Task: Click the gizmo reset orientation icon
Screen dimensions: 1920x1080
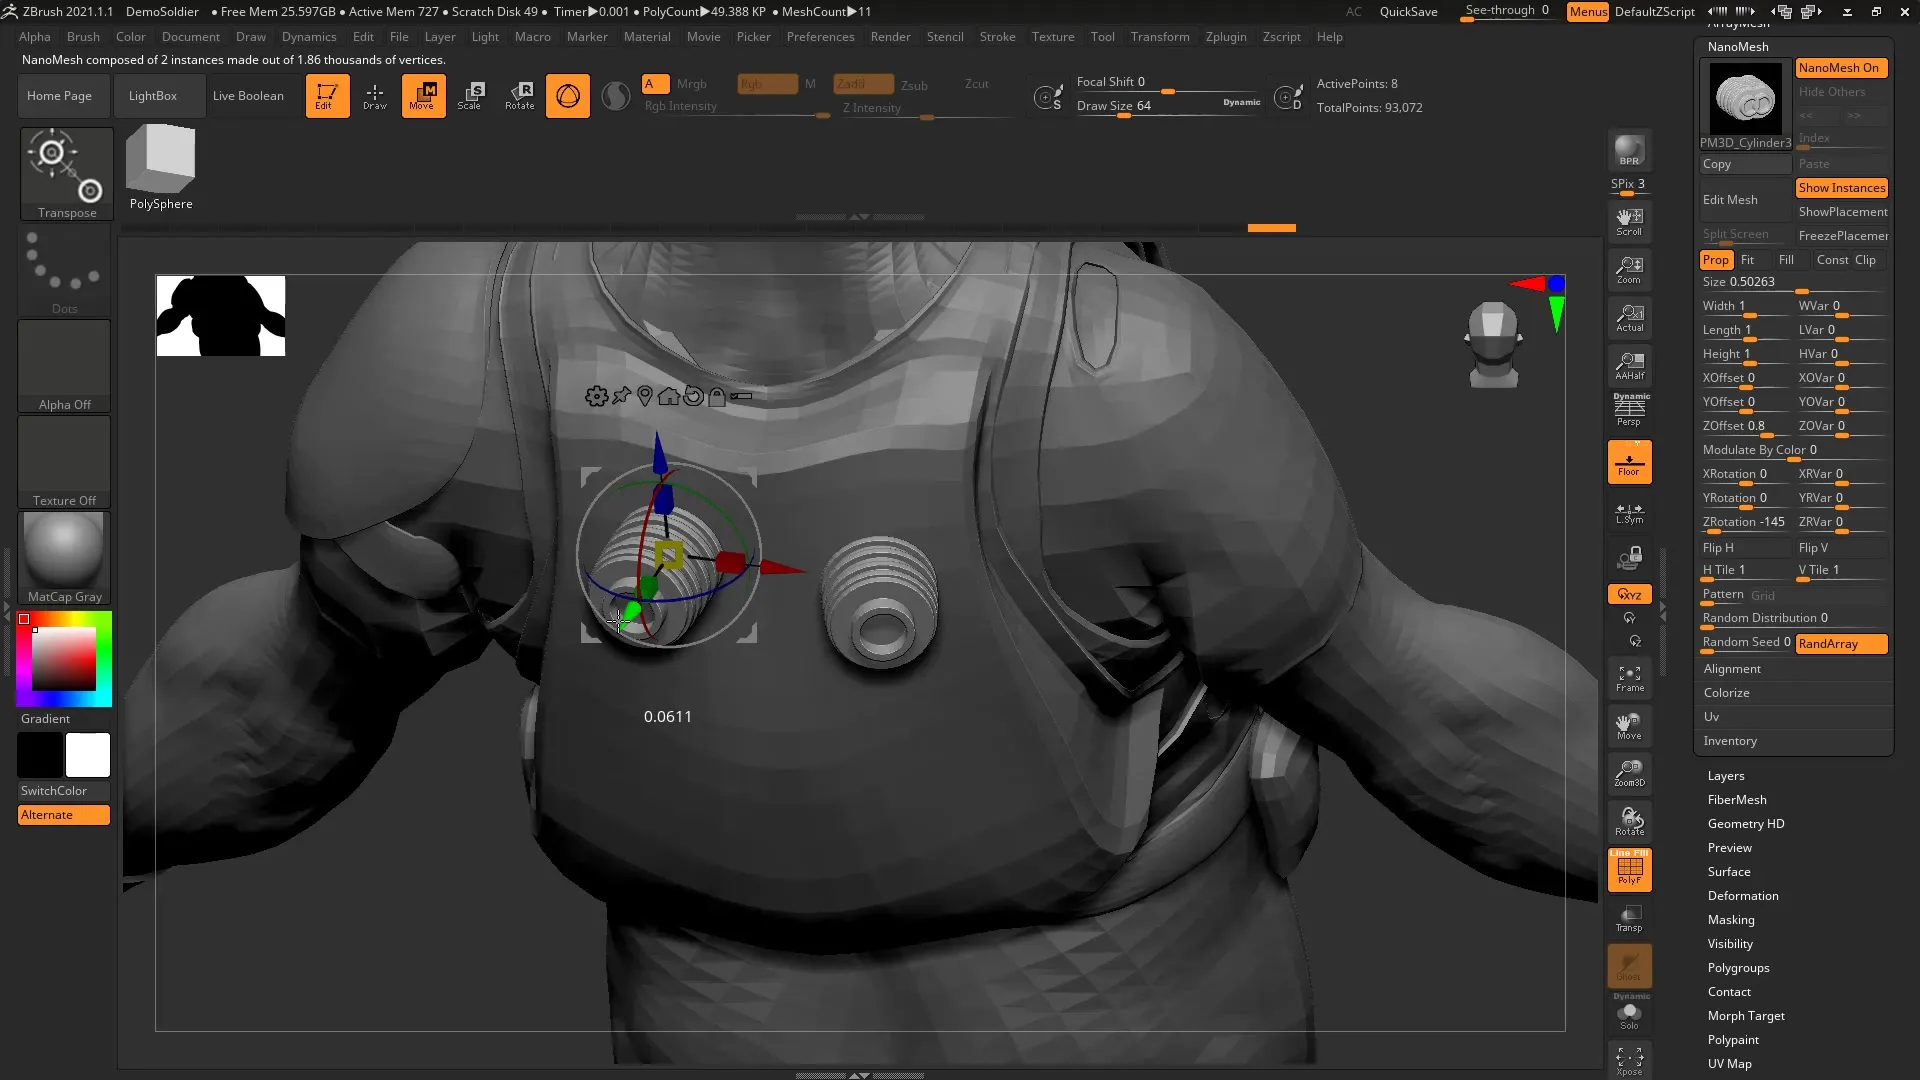Action: pyautogui.click(x=693, y=396)
